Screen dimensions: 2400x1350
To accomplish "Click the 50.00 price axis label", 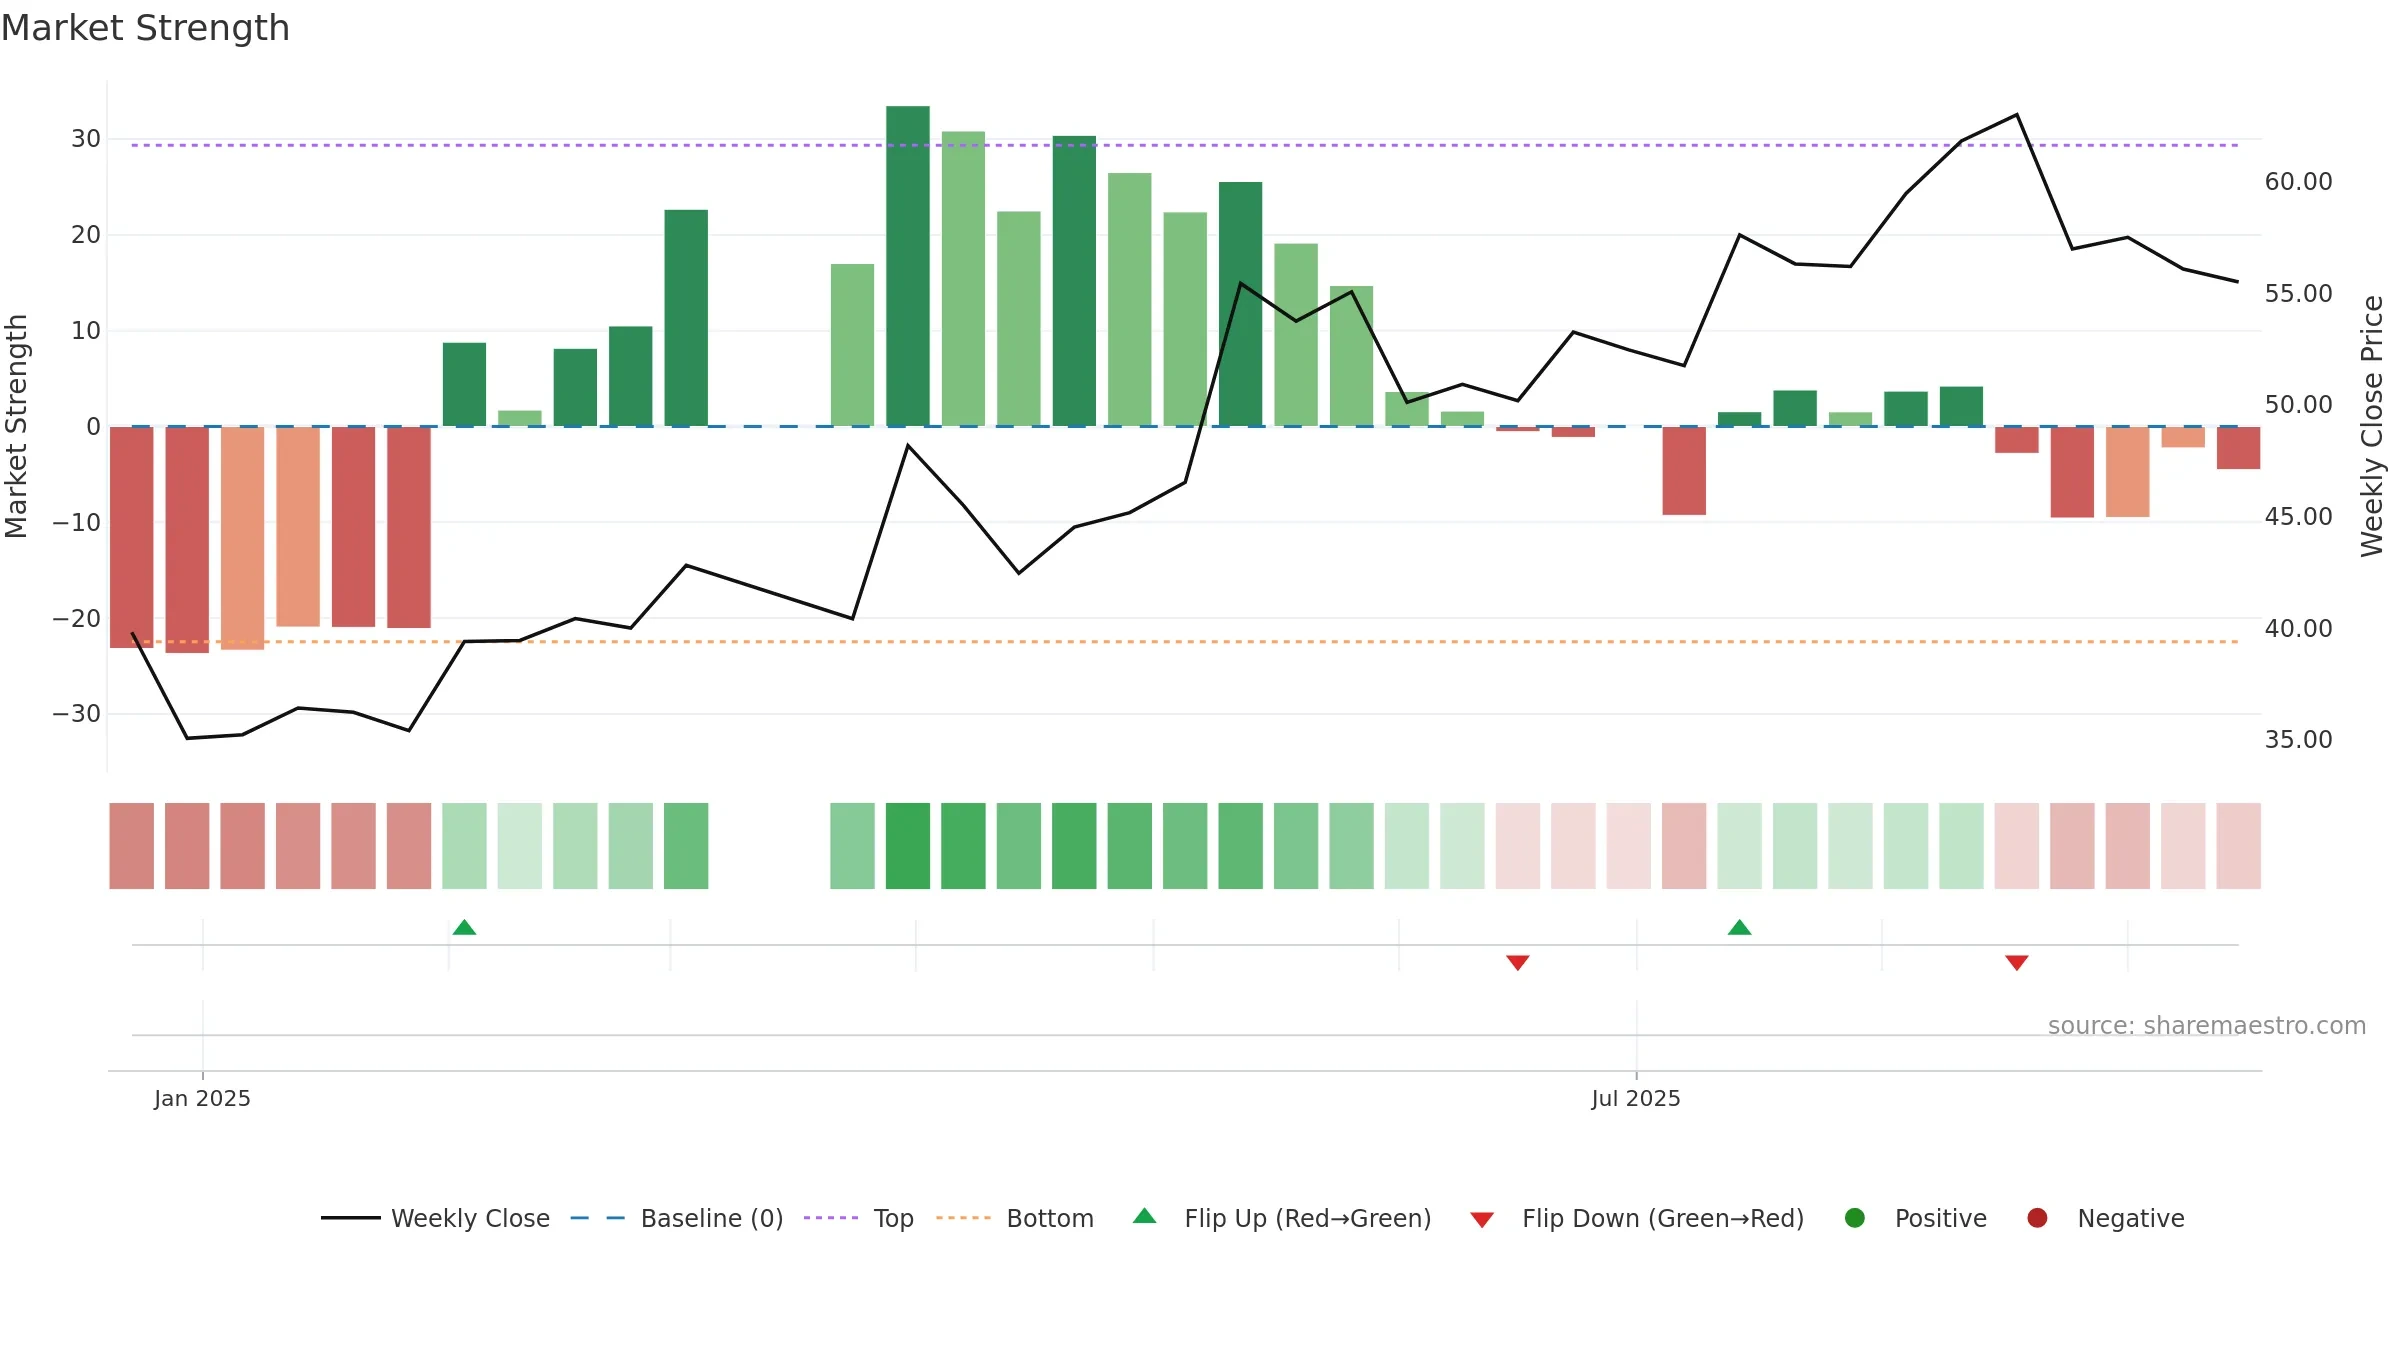I will pyautogui.click(x=2298, y=404).
